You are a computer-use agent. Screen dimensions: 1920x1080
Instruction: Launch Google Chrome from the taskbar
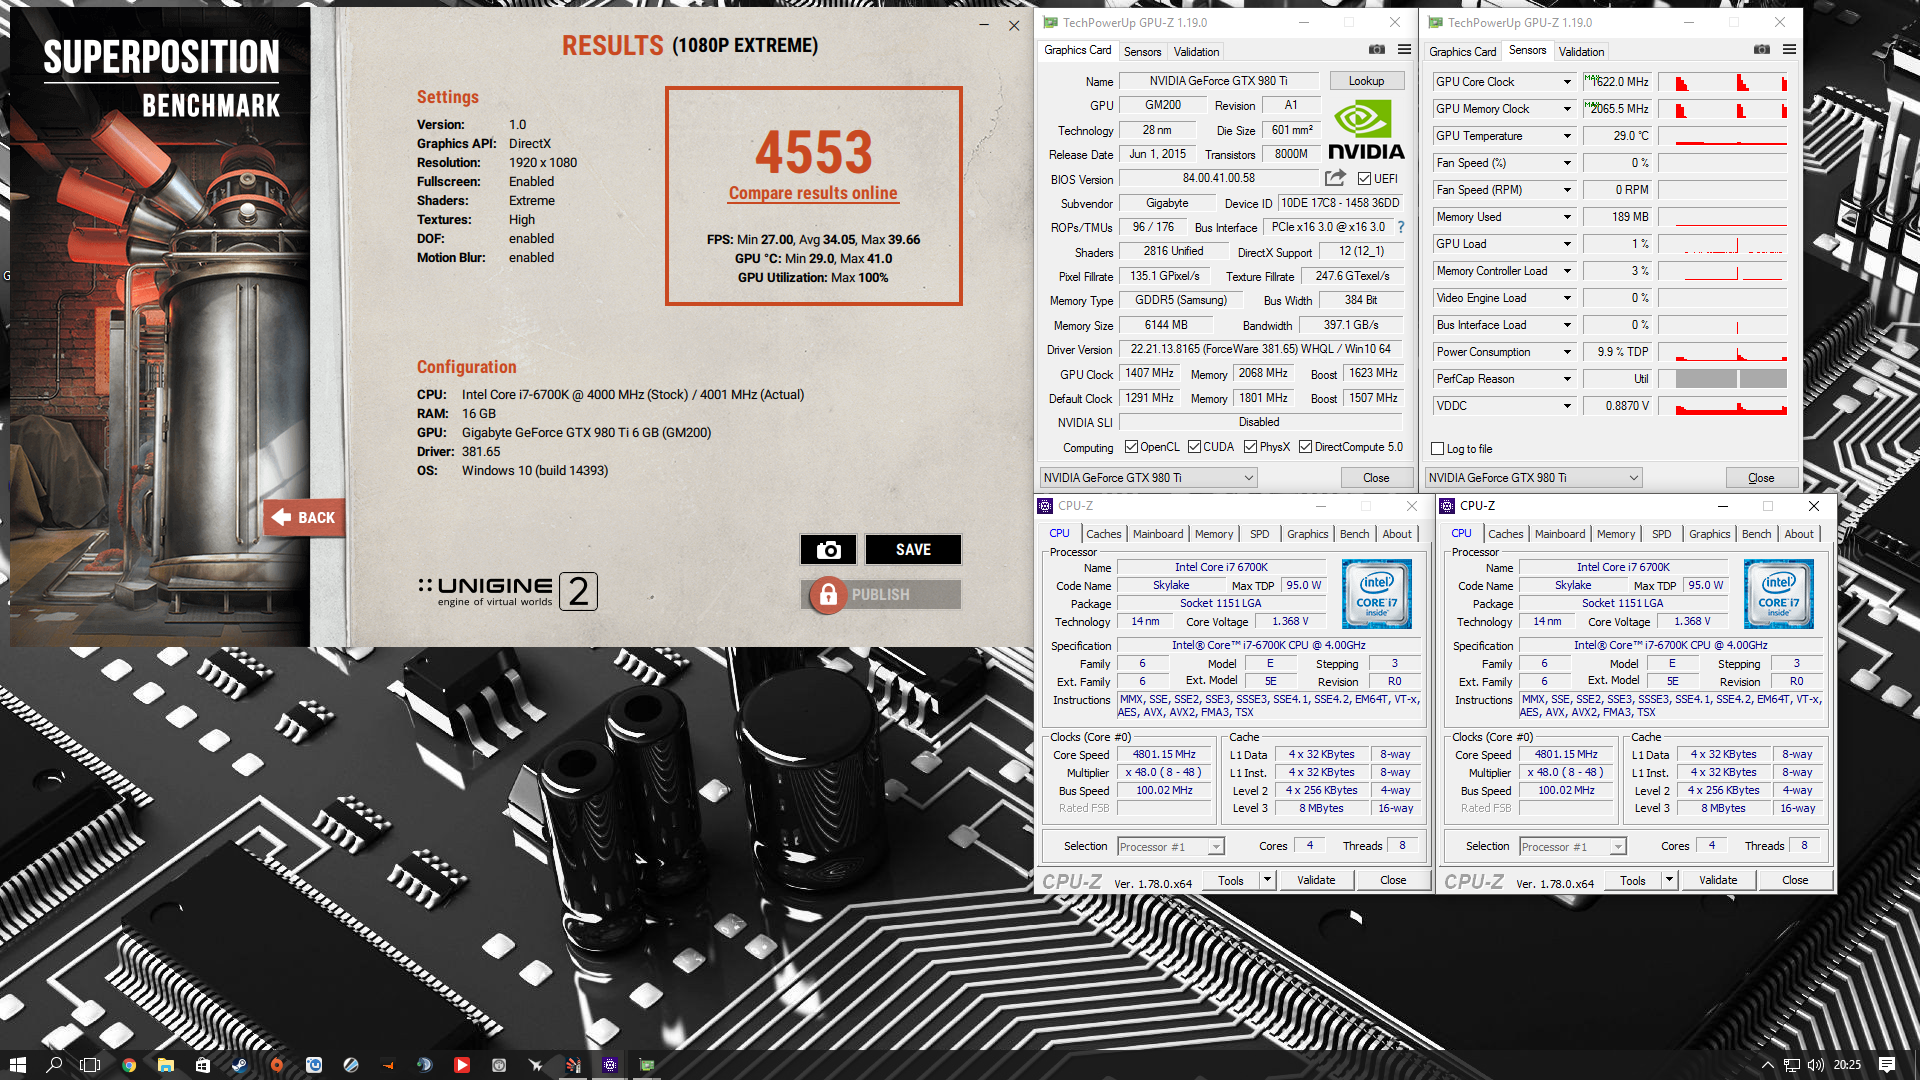point(129,1065)
